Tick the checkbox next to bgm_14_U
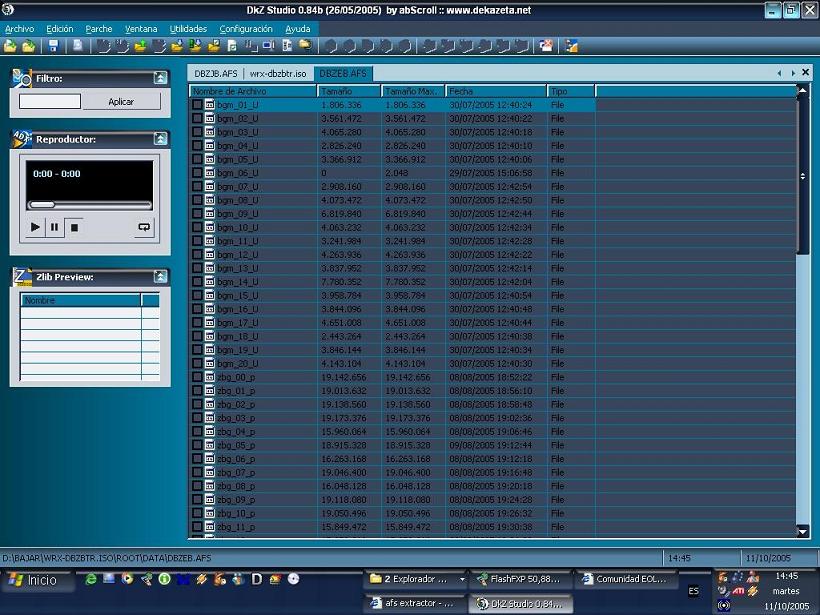820x615 pixels. pyautogui.click(x=197, y=282)
